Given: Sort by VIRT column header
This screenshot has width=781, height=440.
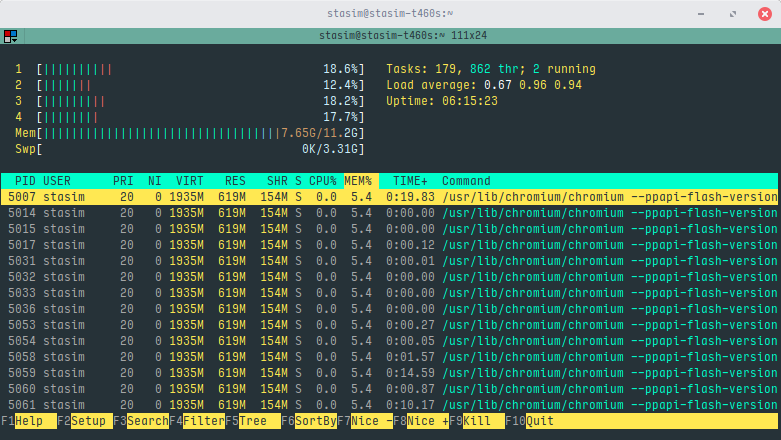Looking at the screenshot, I should tap(190, 181).
